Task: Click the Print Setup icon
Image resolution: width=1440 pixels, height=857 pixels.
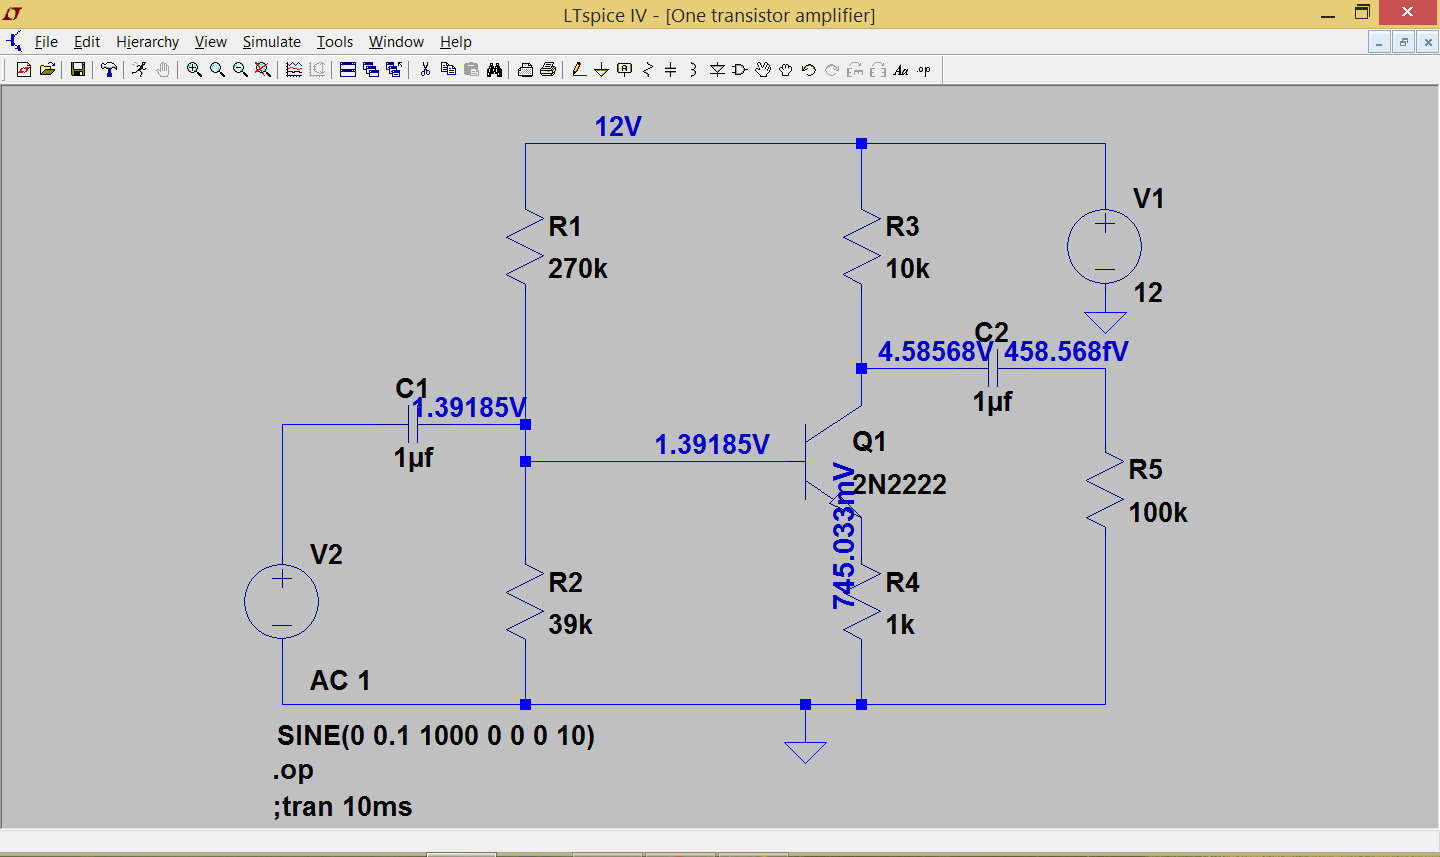Action: click(x=525, y=70)
